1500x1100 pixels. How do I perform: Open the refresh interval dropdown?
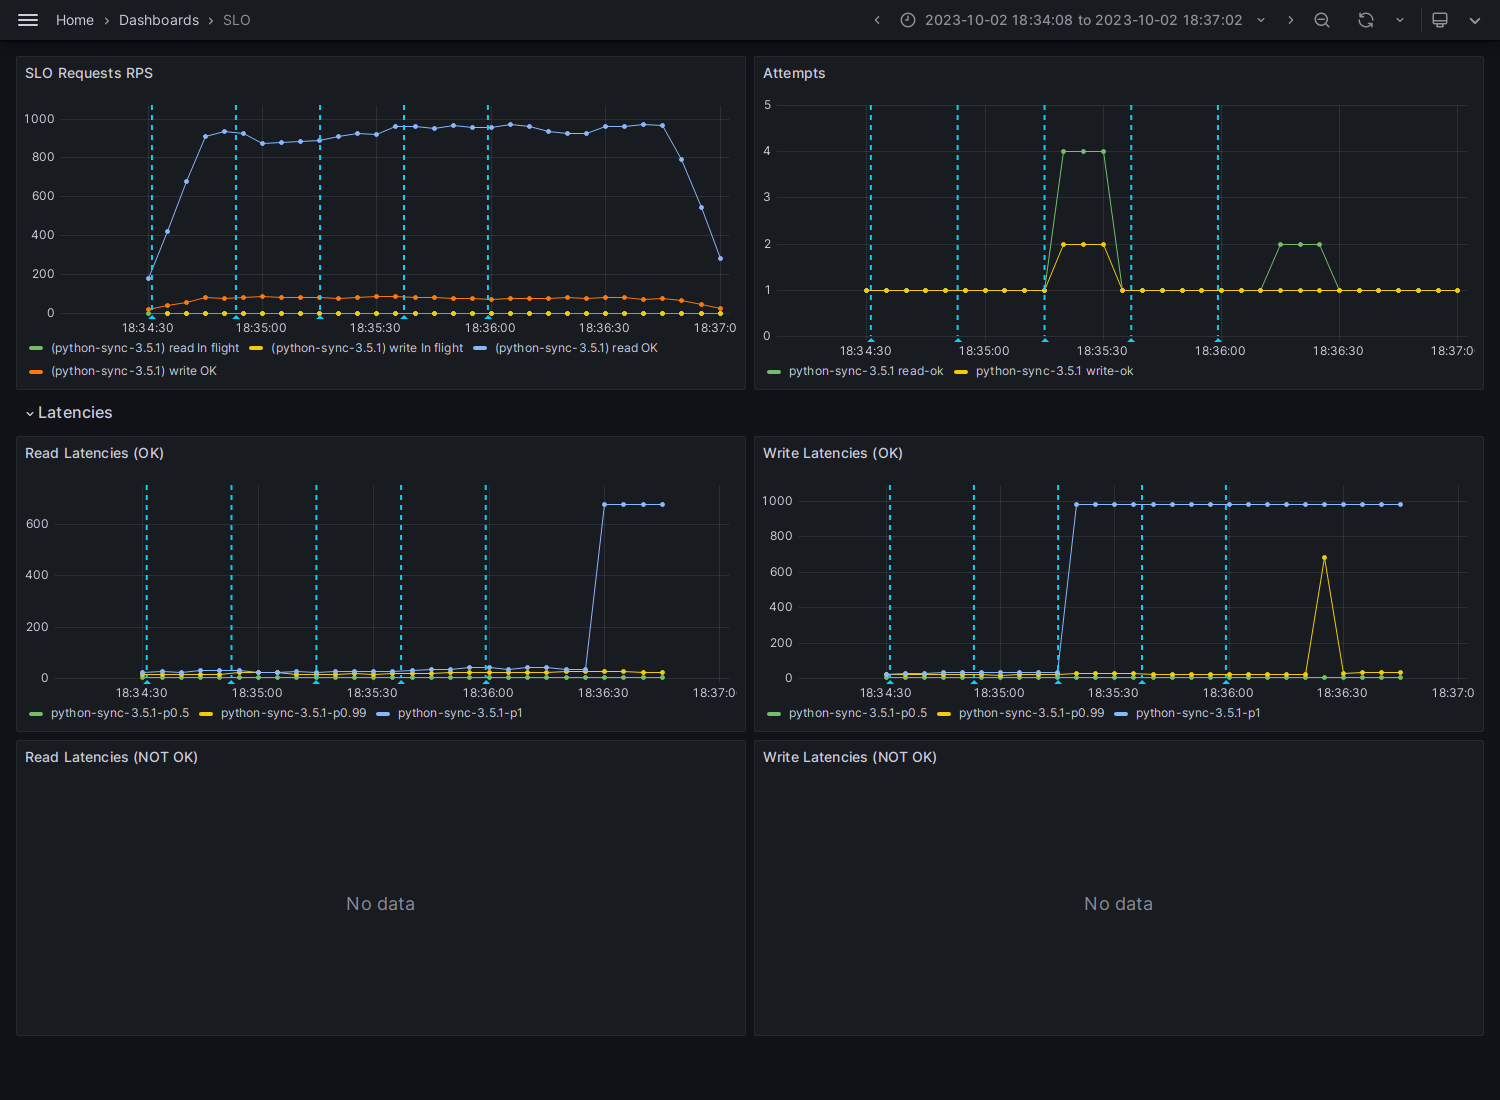[1400, 20]
